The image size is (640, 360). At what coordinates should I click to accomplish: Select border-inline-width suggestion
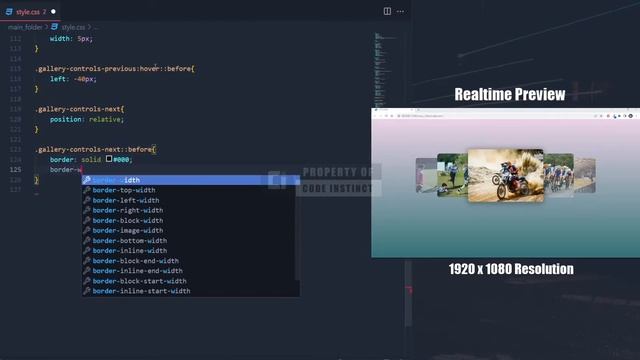click(x=191, y=251)
